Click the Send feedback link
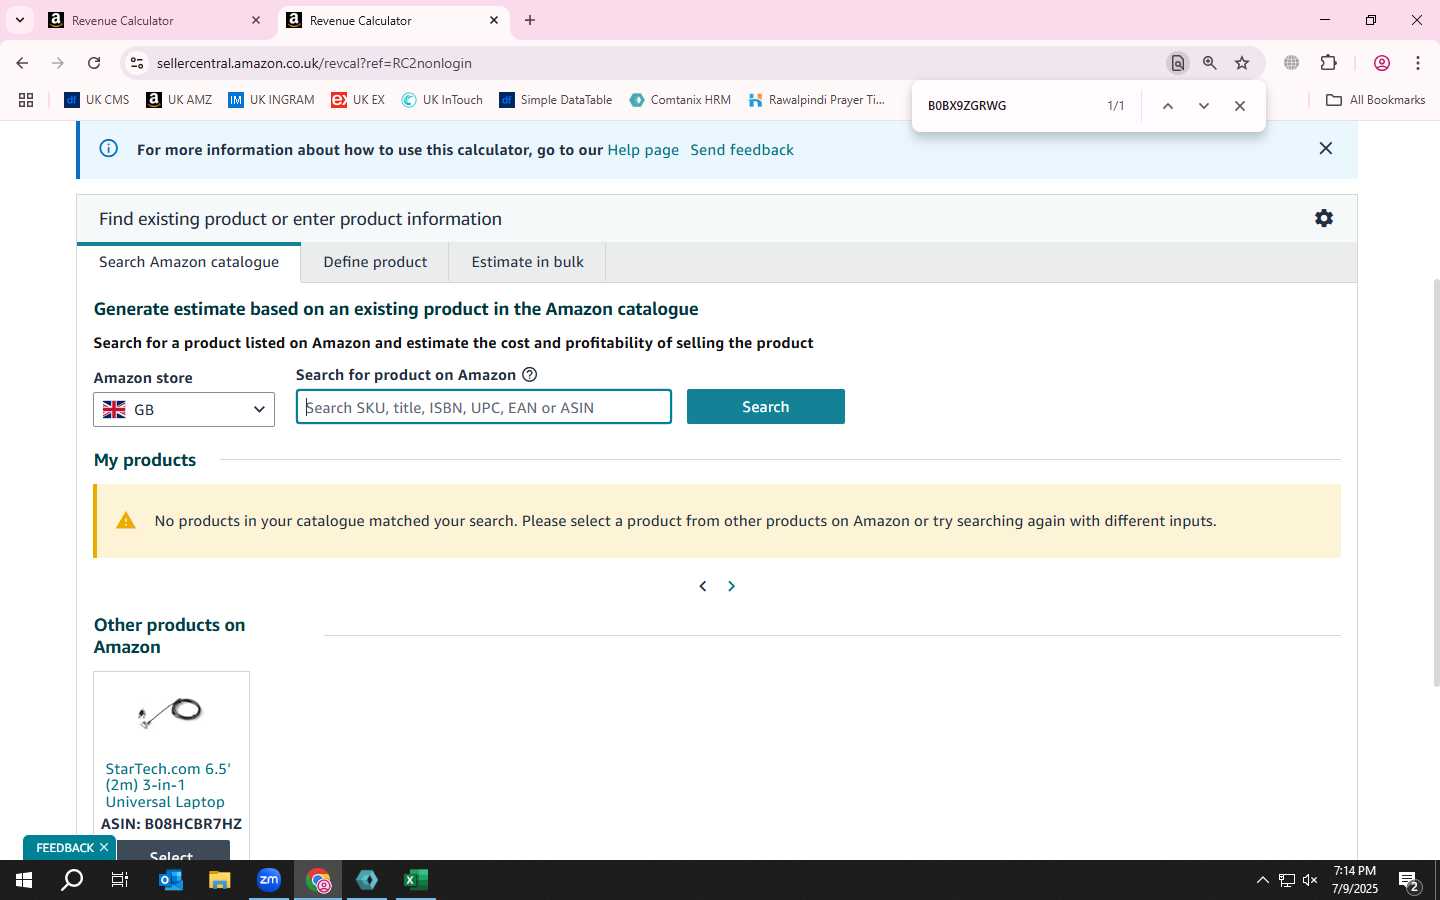Screen dimensions: 1440x900 pos(742,150)
